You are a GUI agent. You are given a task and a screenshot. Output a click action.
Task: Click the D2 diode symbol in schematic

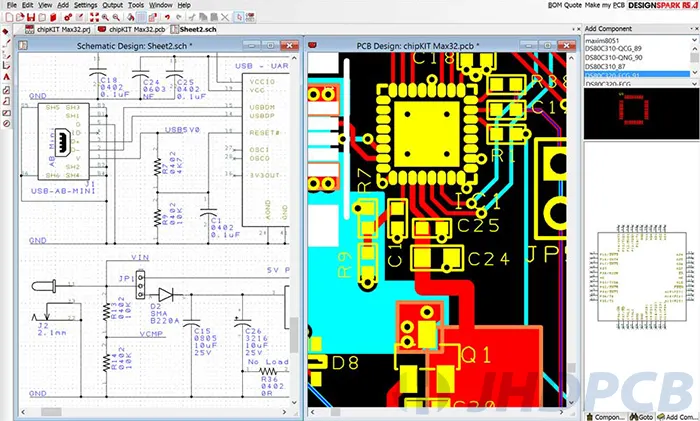tap(166, 295)
